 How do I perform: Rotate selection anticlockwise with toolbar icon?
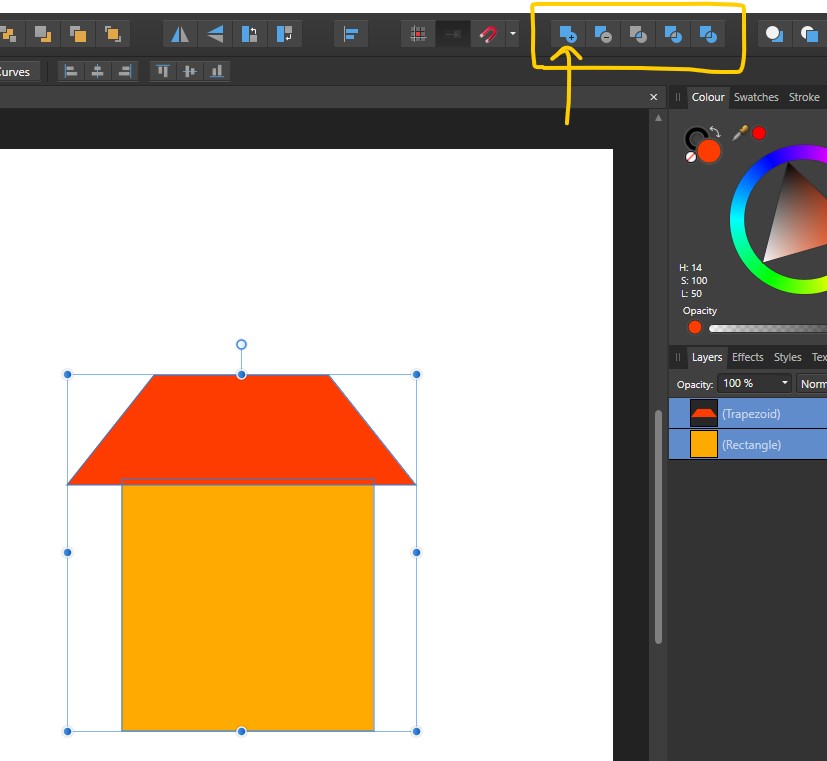[249, 35]
